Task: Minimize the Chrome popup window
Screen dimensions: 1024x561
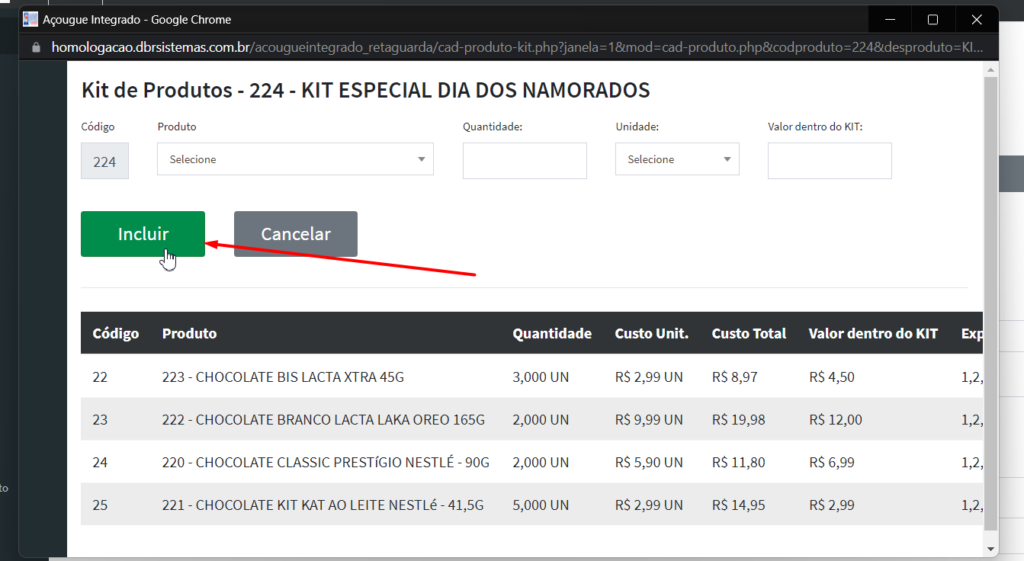Action: point(888,19)
